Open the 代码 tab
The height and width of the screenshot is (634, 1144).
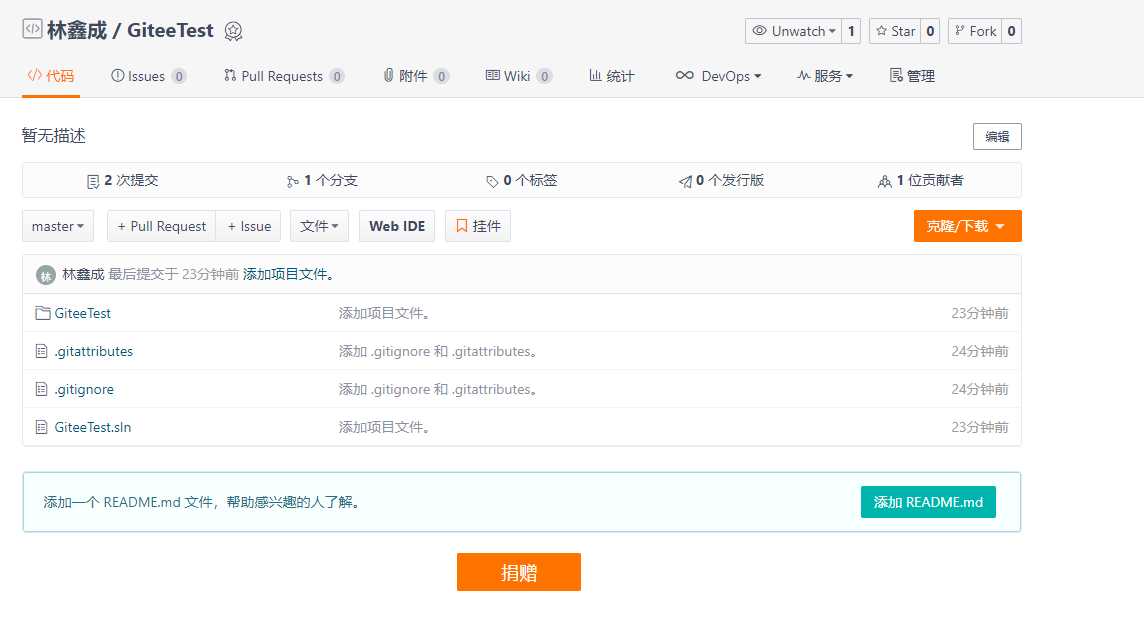(51, 76)
